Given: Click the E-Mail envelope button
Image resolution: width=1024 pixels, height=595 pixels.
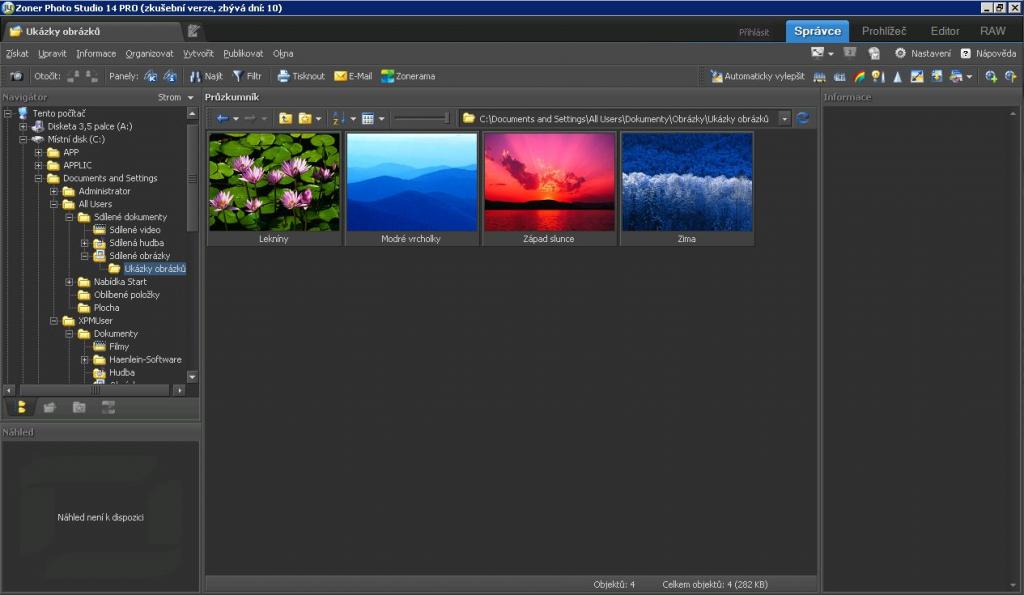Looking at the screenshot, I should point(353,76).
